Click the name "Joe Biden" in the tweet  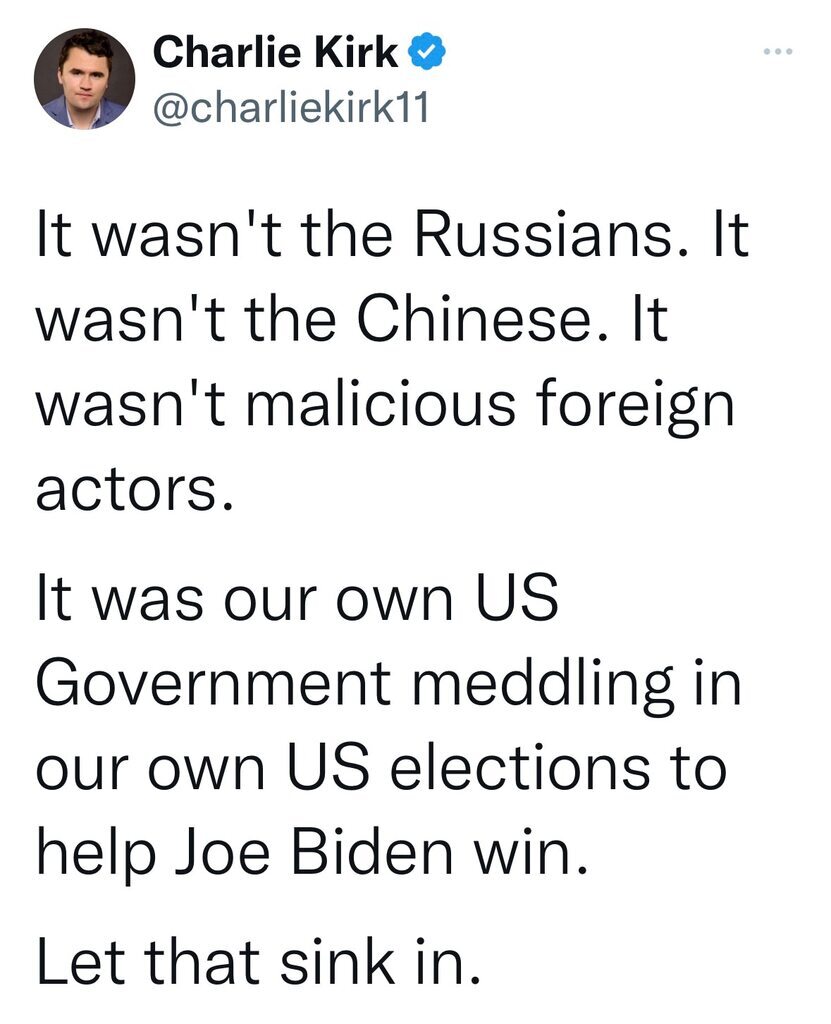(313, 851)
